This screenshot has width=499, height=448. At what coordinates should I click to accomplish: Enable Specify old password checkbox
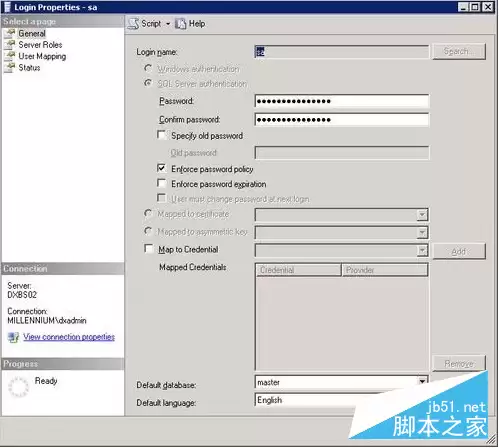coord(161,135)
